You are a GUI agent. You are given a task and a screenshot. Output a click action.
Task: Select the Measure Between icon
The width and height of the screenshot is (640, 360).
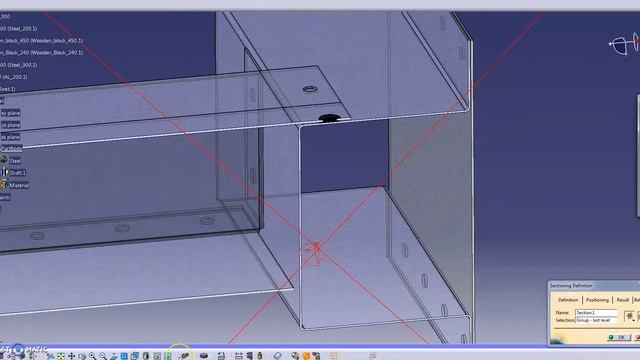tap(238, 356)
